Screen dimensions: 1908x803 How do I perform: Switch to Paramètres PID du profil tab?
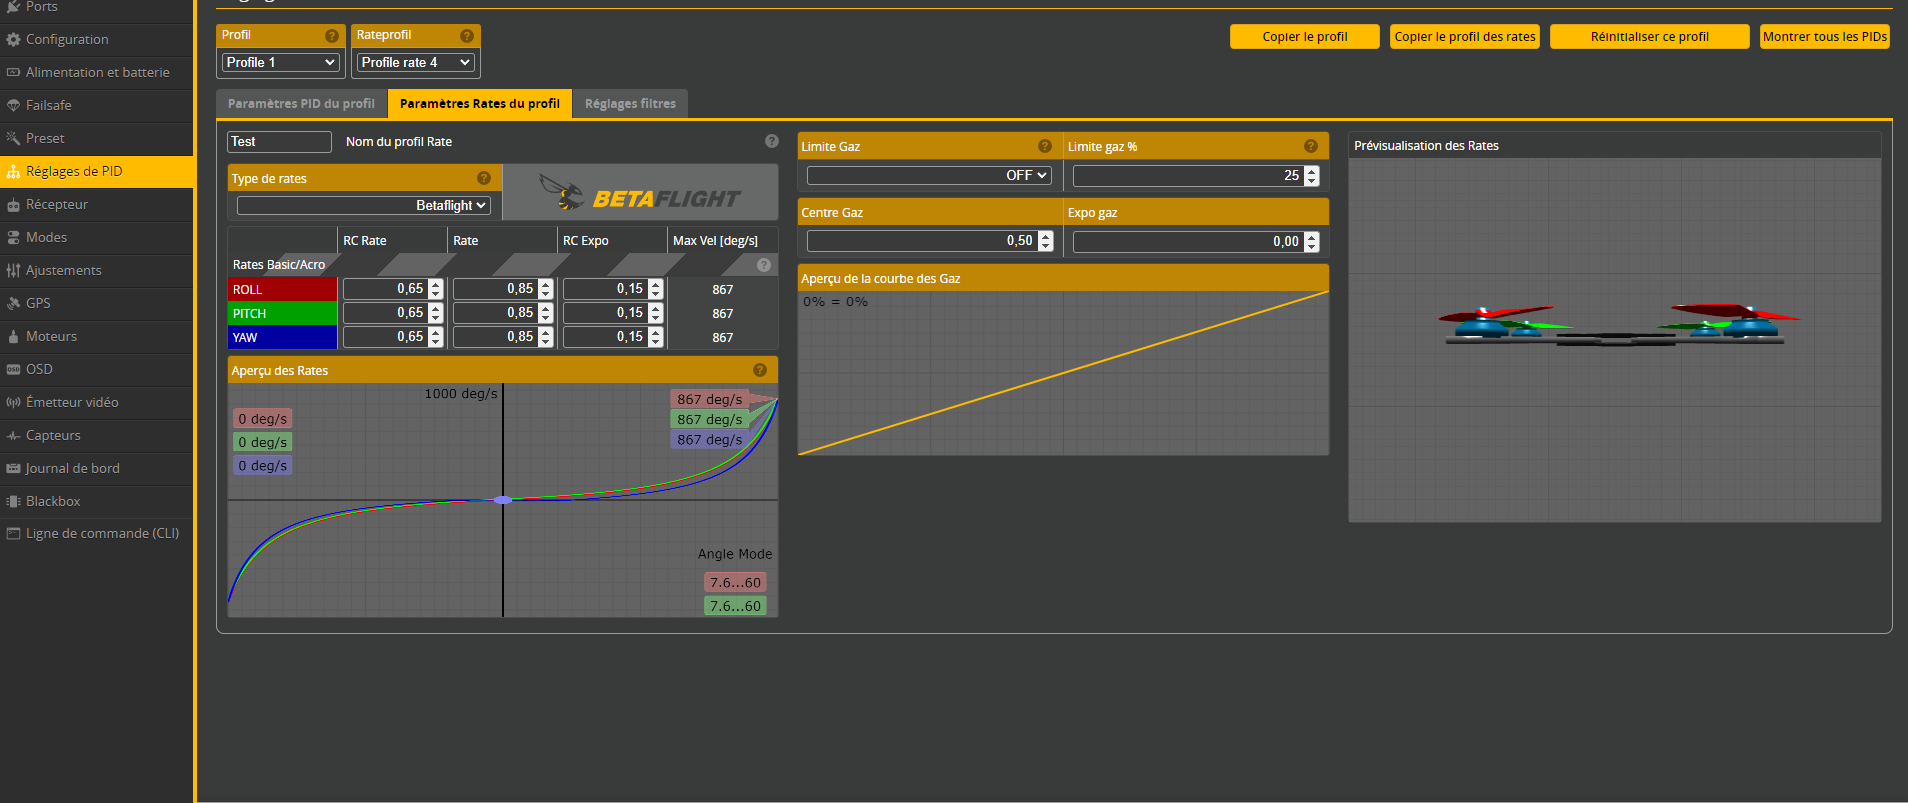pyautogui.click(x=301, y=104)
